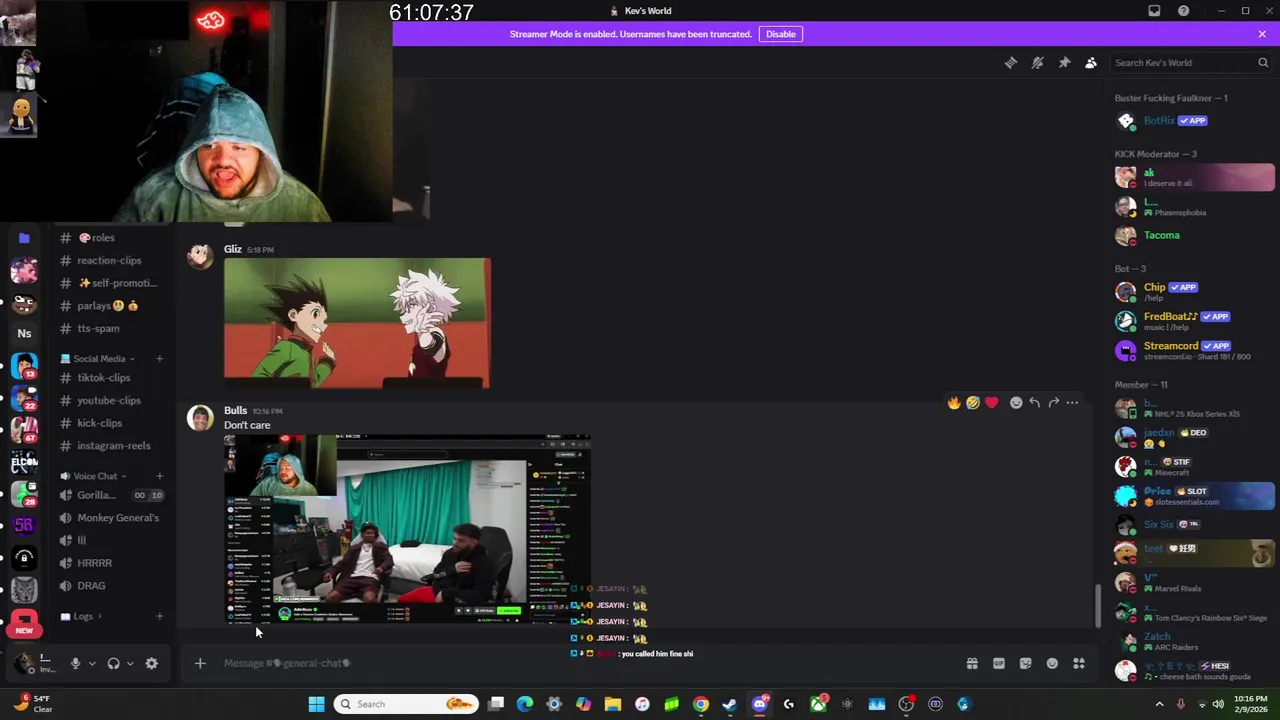Forward Bulls message

(1053, 402)
